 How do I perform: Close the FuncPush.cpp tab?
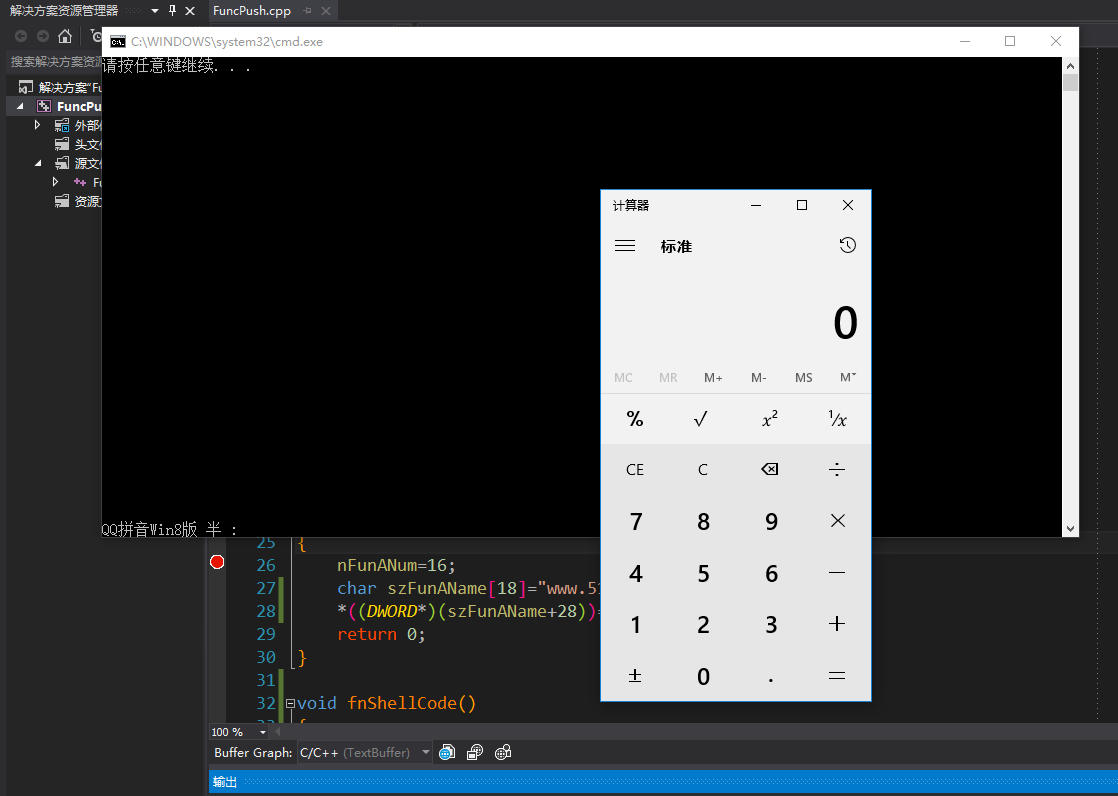326,11
